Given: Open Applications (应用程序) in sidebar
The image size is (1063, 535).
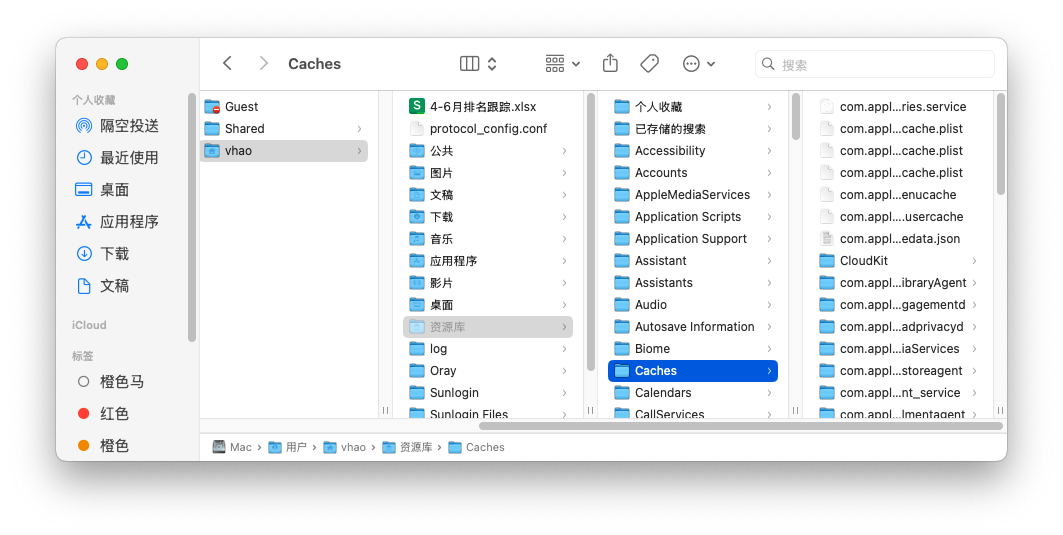Looking at the screenshot, I should point(128,222).
